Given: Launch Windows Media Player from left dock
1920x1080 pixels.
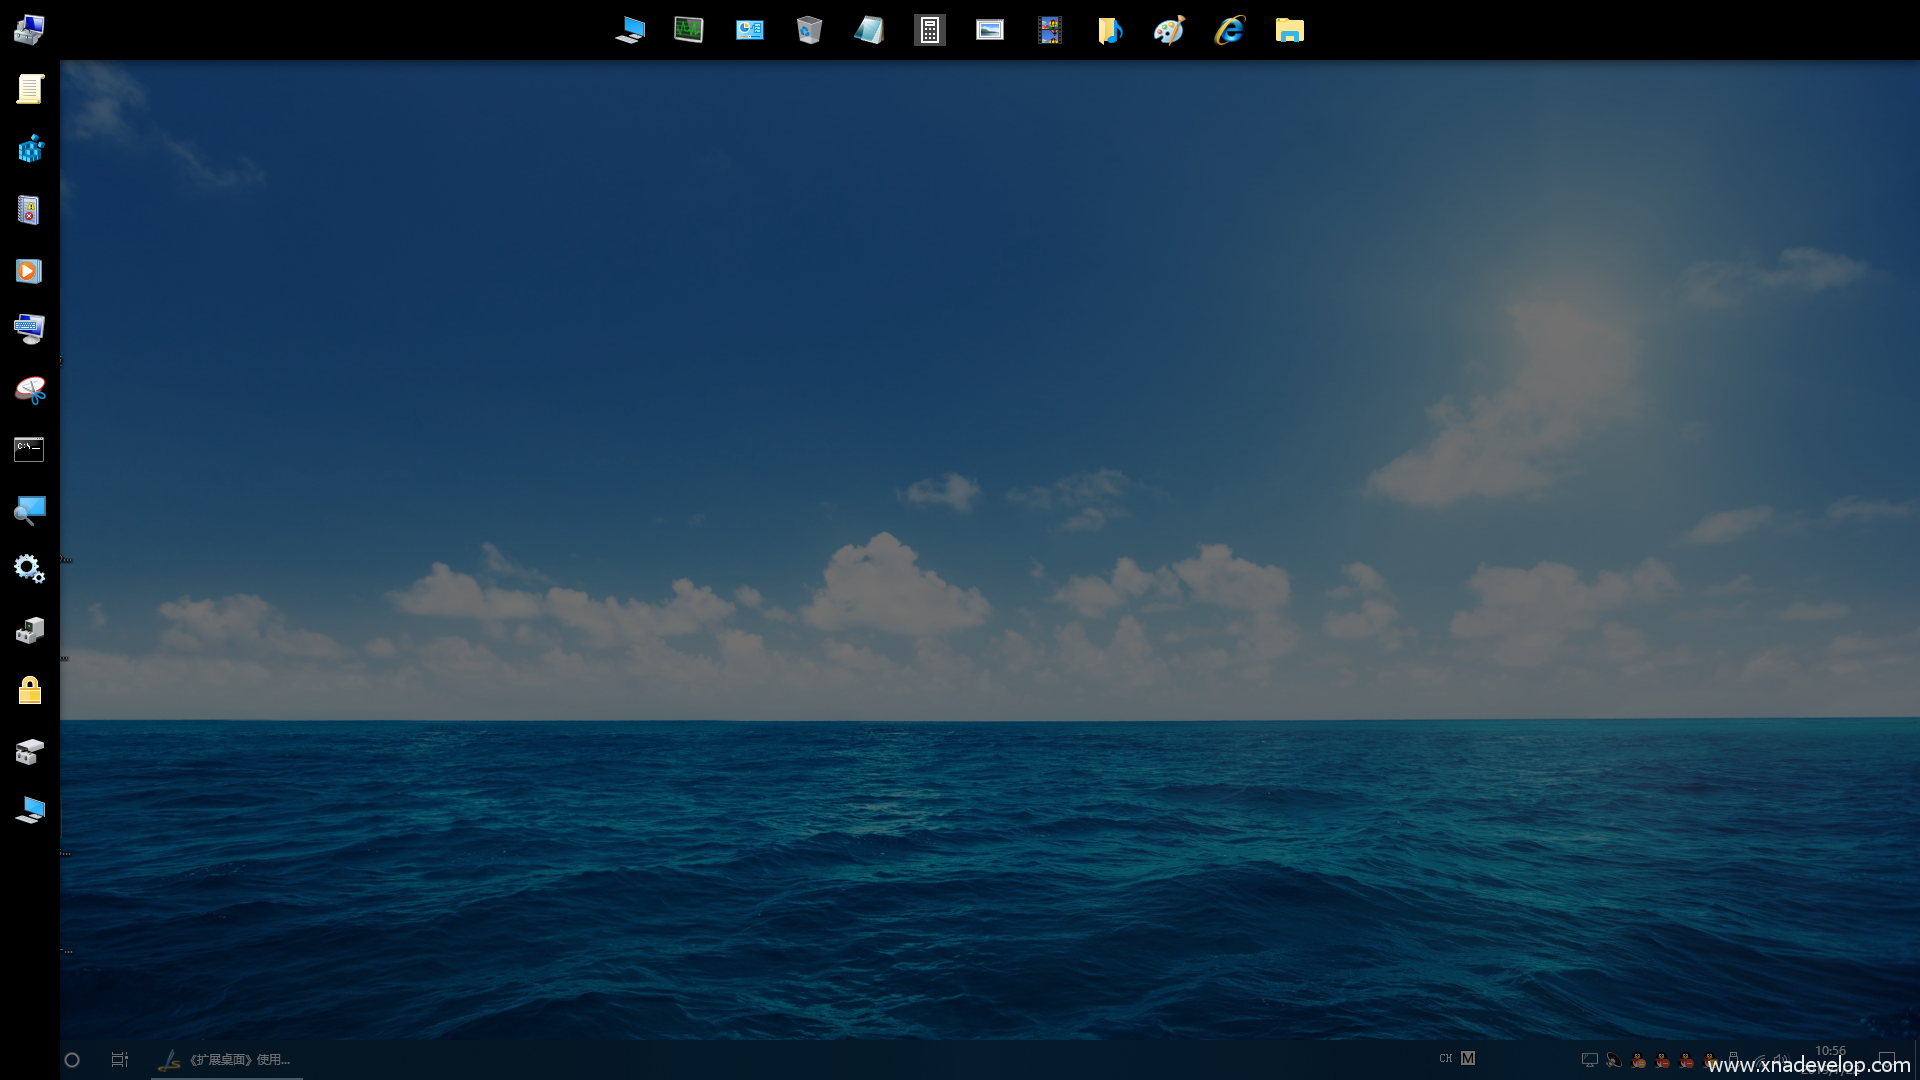Looking at the screenshot, I should coord(29,271).
